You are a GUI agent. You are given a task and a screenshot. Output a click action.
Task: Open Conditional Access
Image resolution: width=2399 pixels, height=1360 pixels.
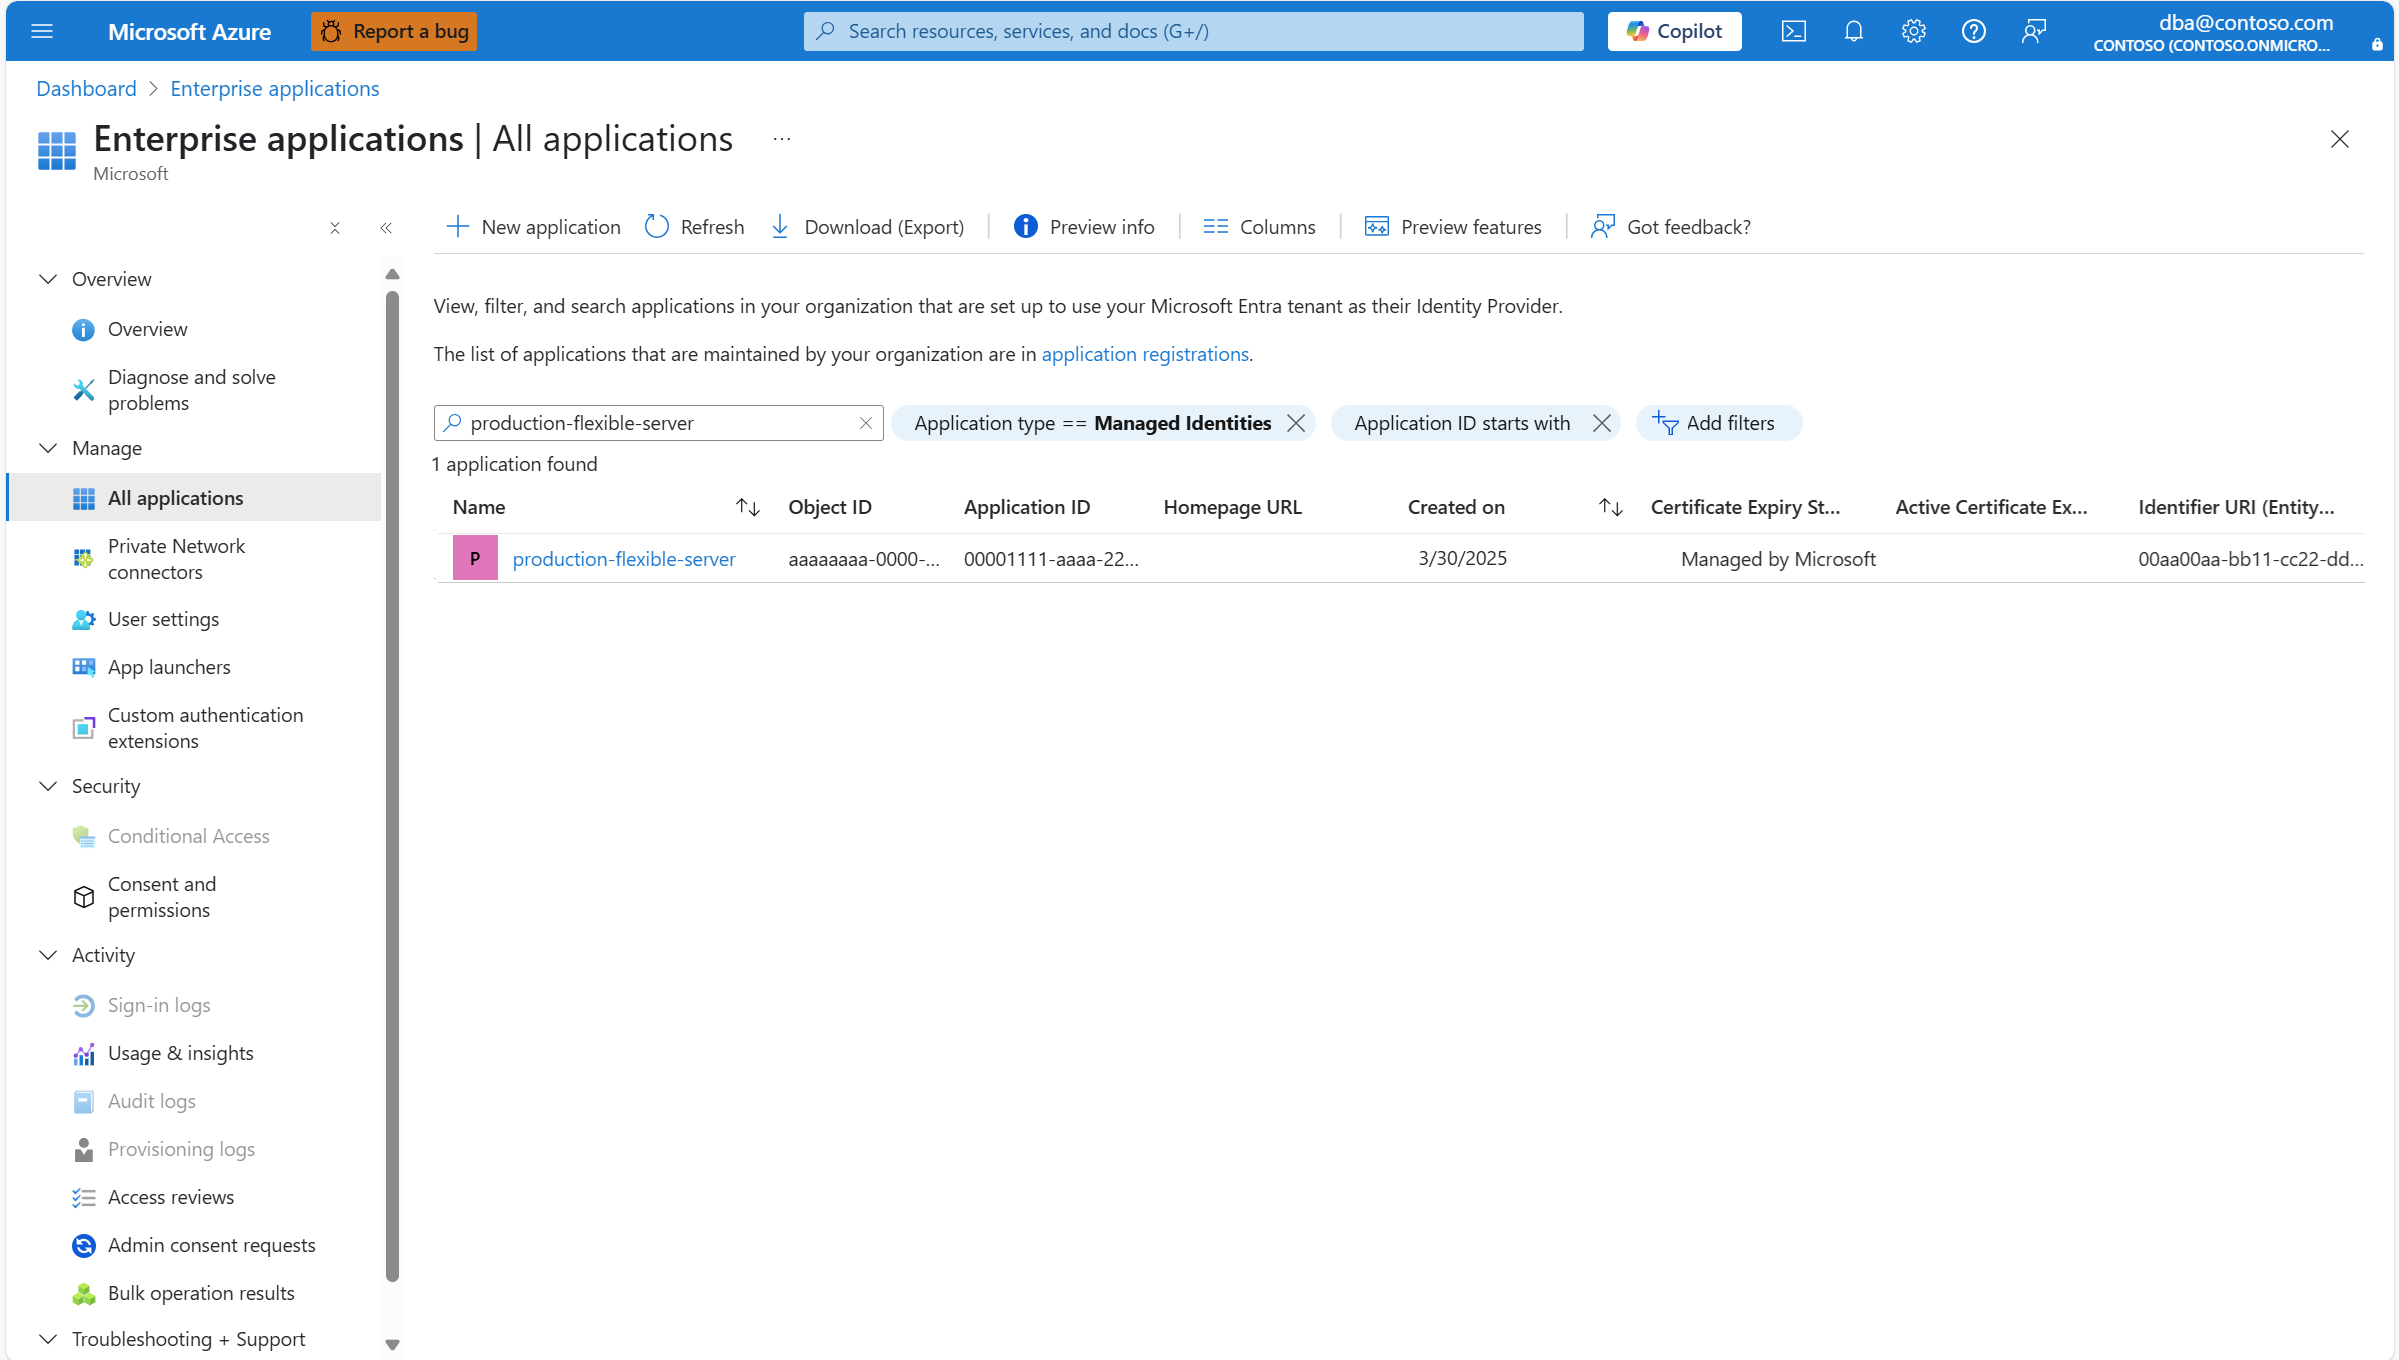coord(188,836)
